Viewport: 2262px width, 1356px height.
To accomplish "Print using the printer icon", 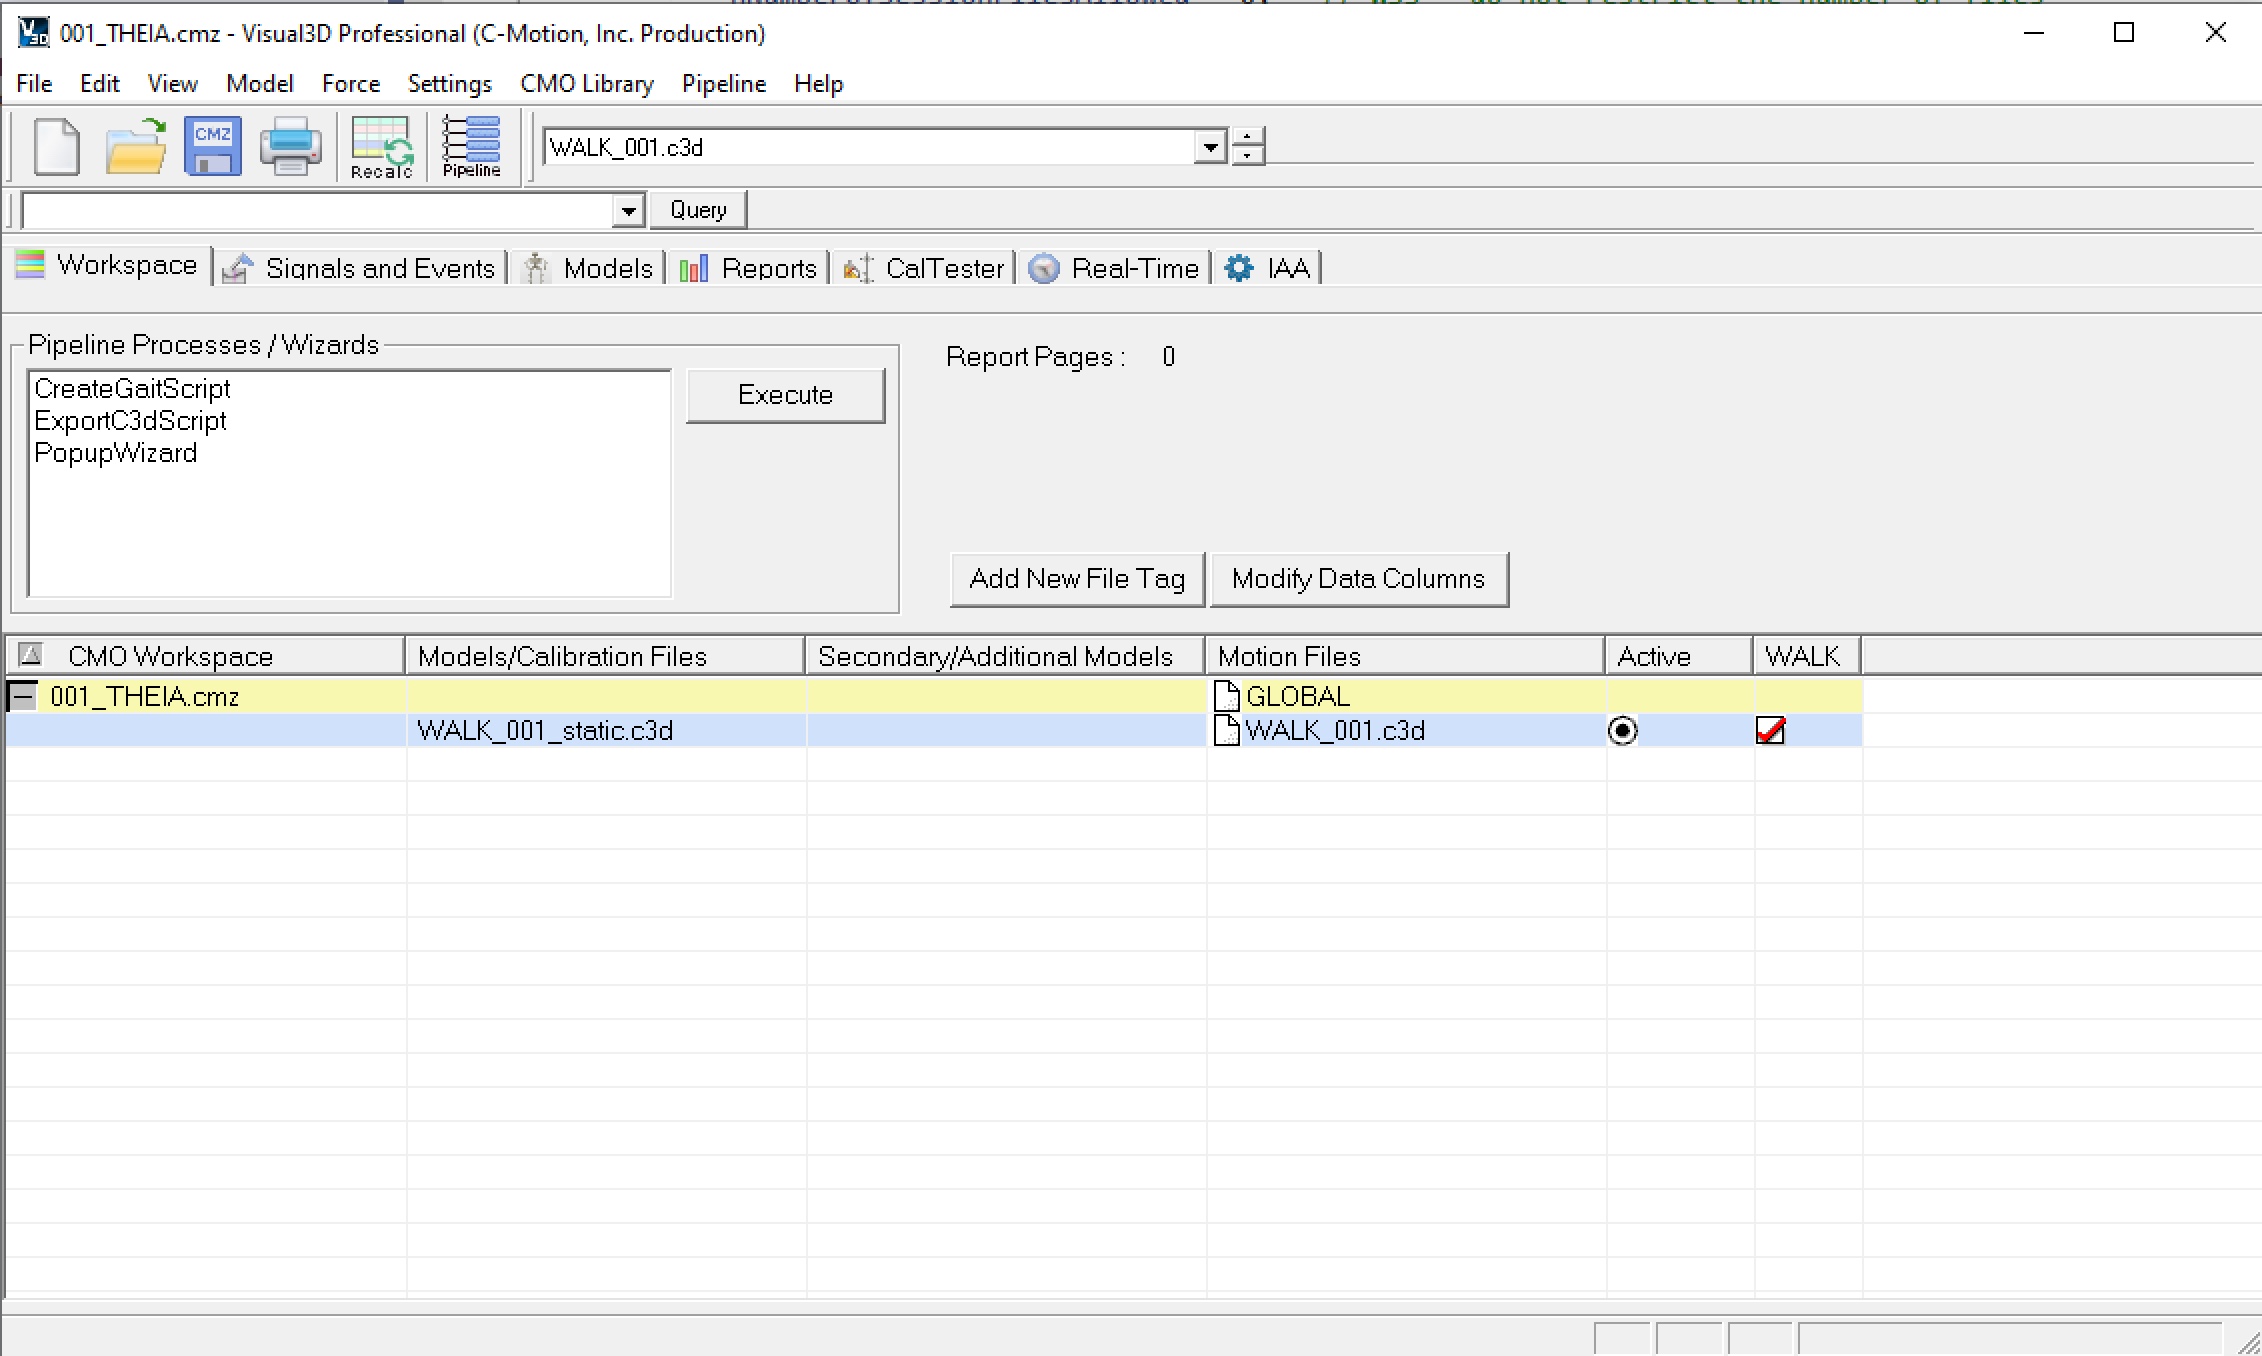I will [x=290, y=147].
